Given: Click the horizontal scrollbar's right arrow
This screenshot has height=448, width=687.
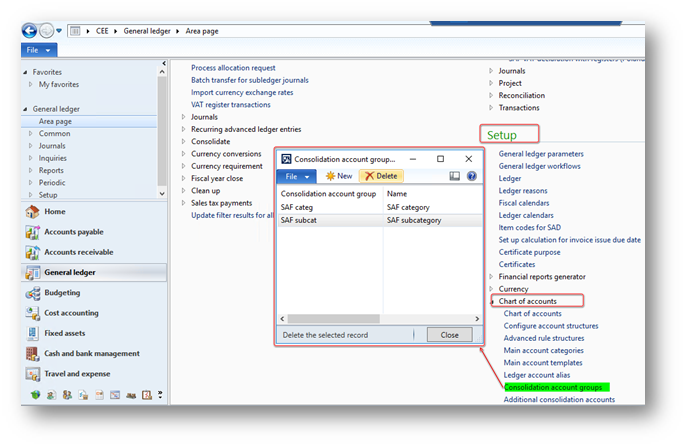Looking at the screenshot, I should pyautogui.click(x=477, y=319).
